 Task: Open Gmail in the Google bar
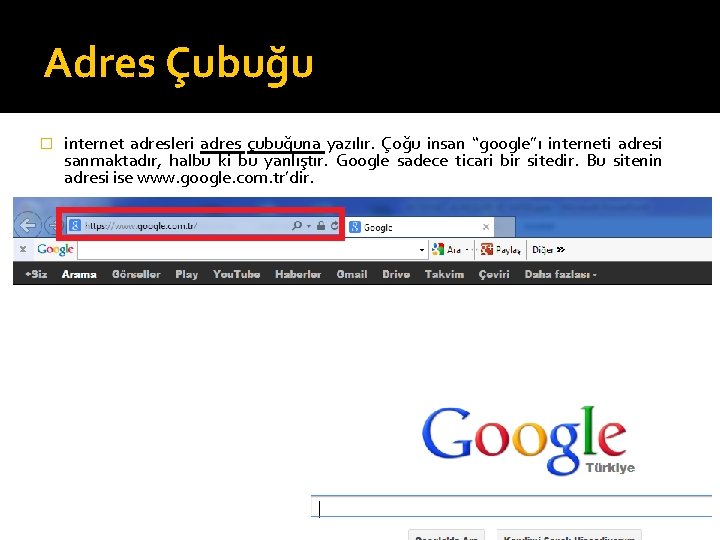click(x=352, y=274)
